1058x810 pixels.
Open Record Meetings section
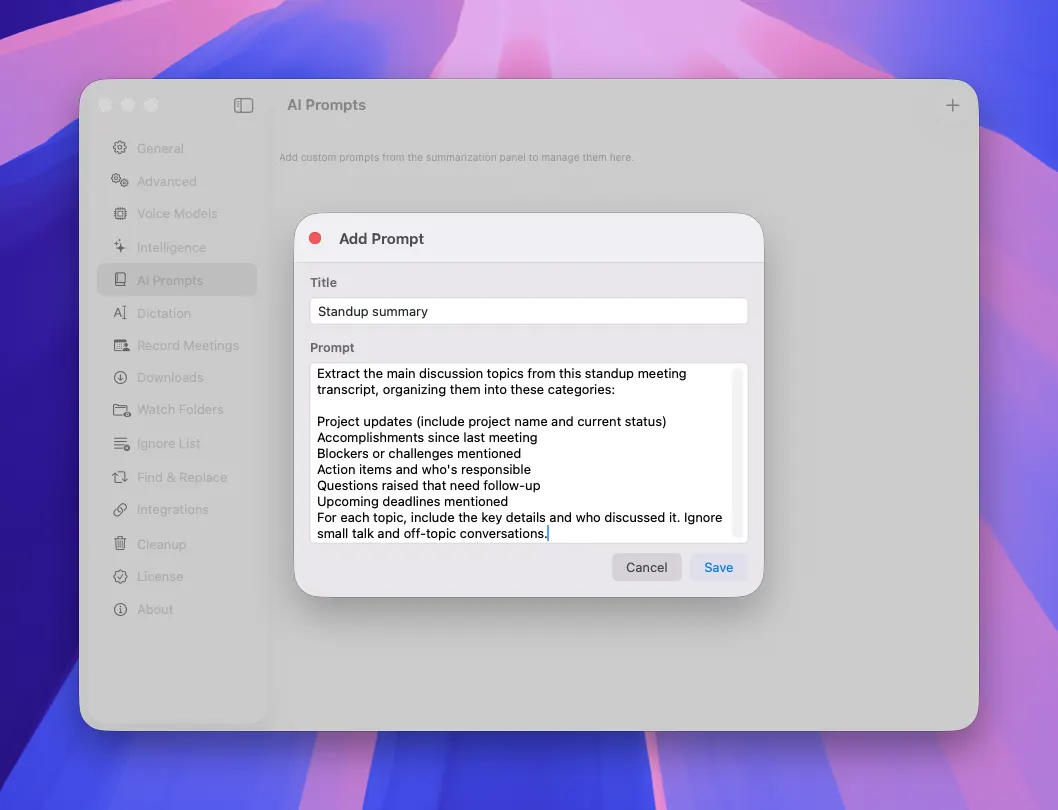177,346
